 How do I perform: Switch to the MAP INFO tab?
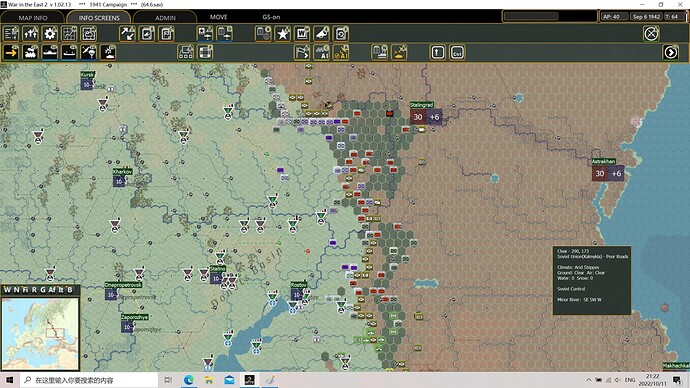coord(33,18)
